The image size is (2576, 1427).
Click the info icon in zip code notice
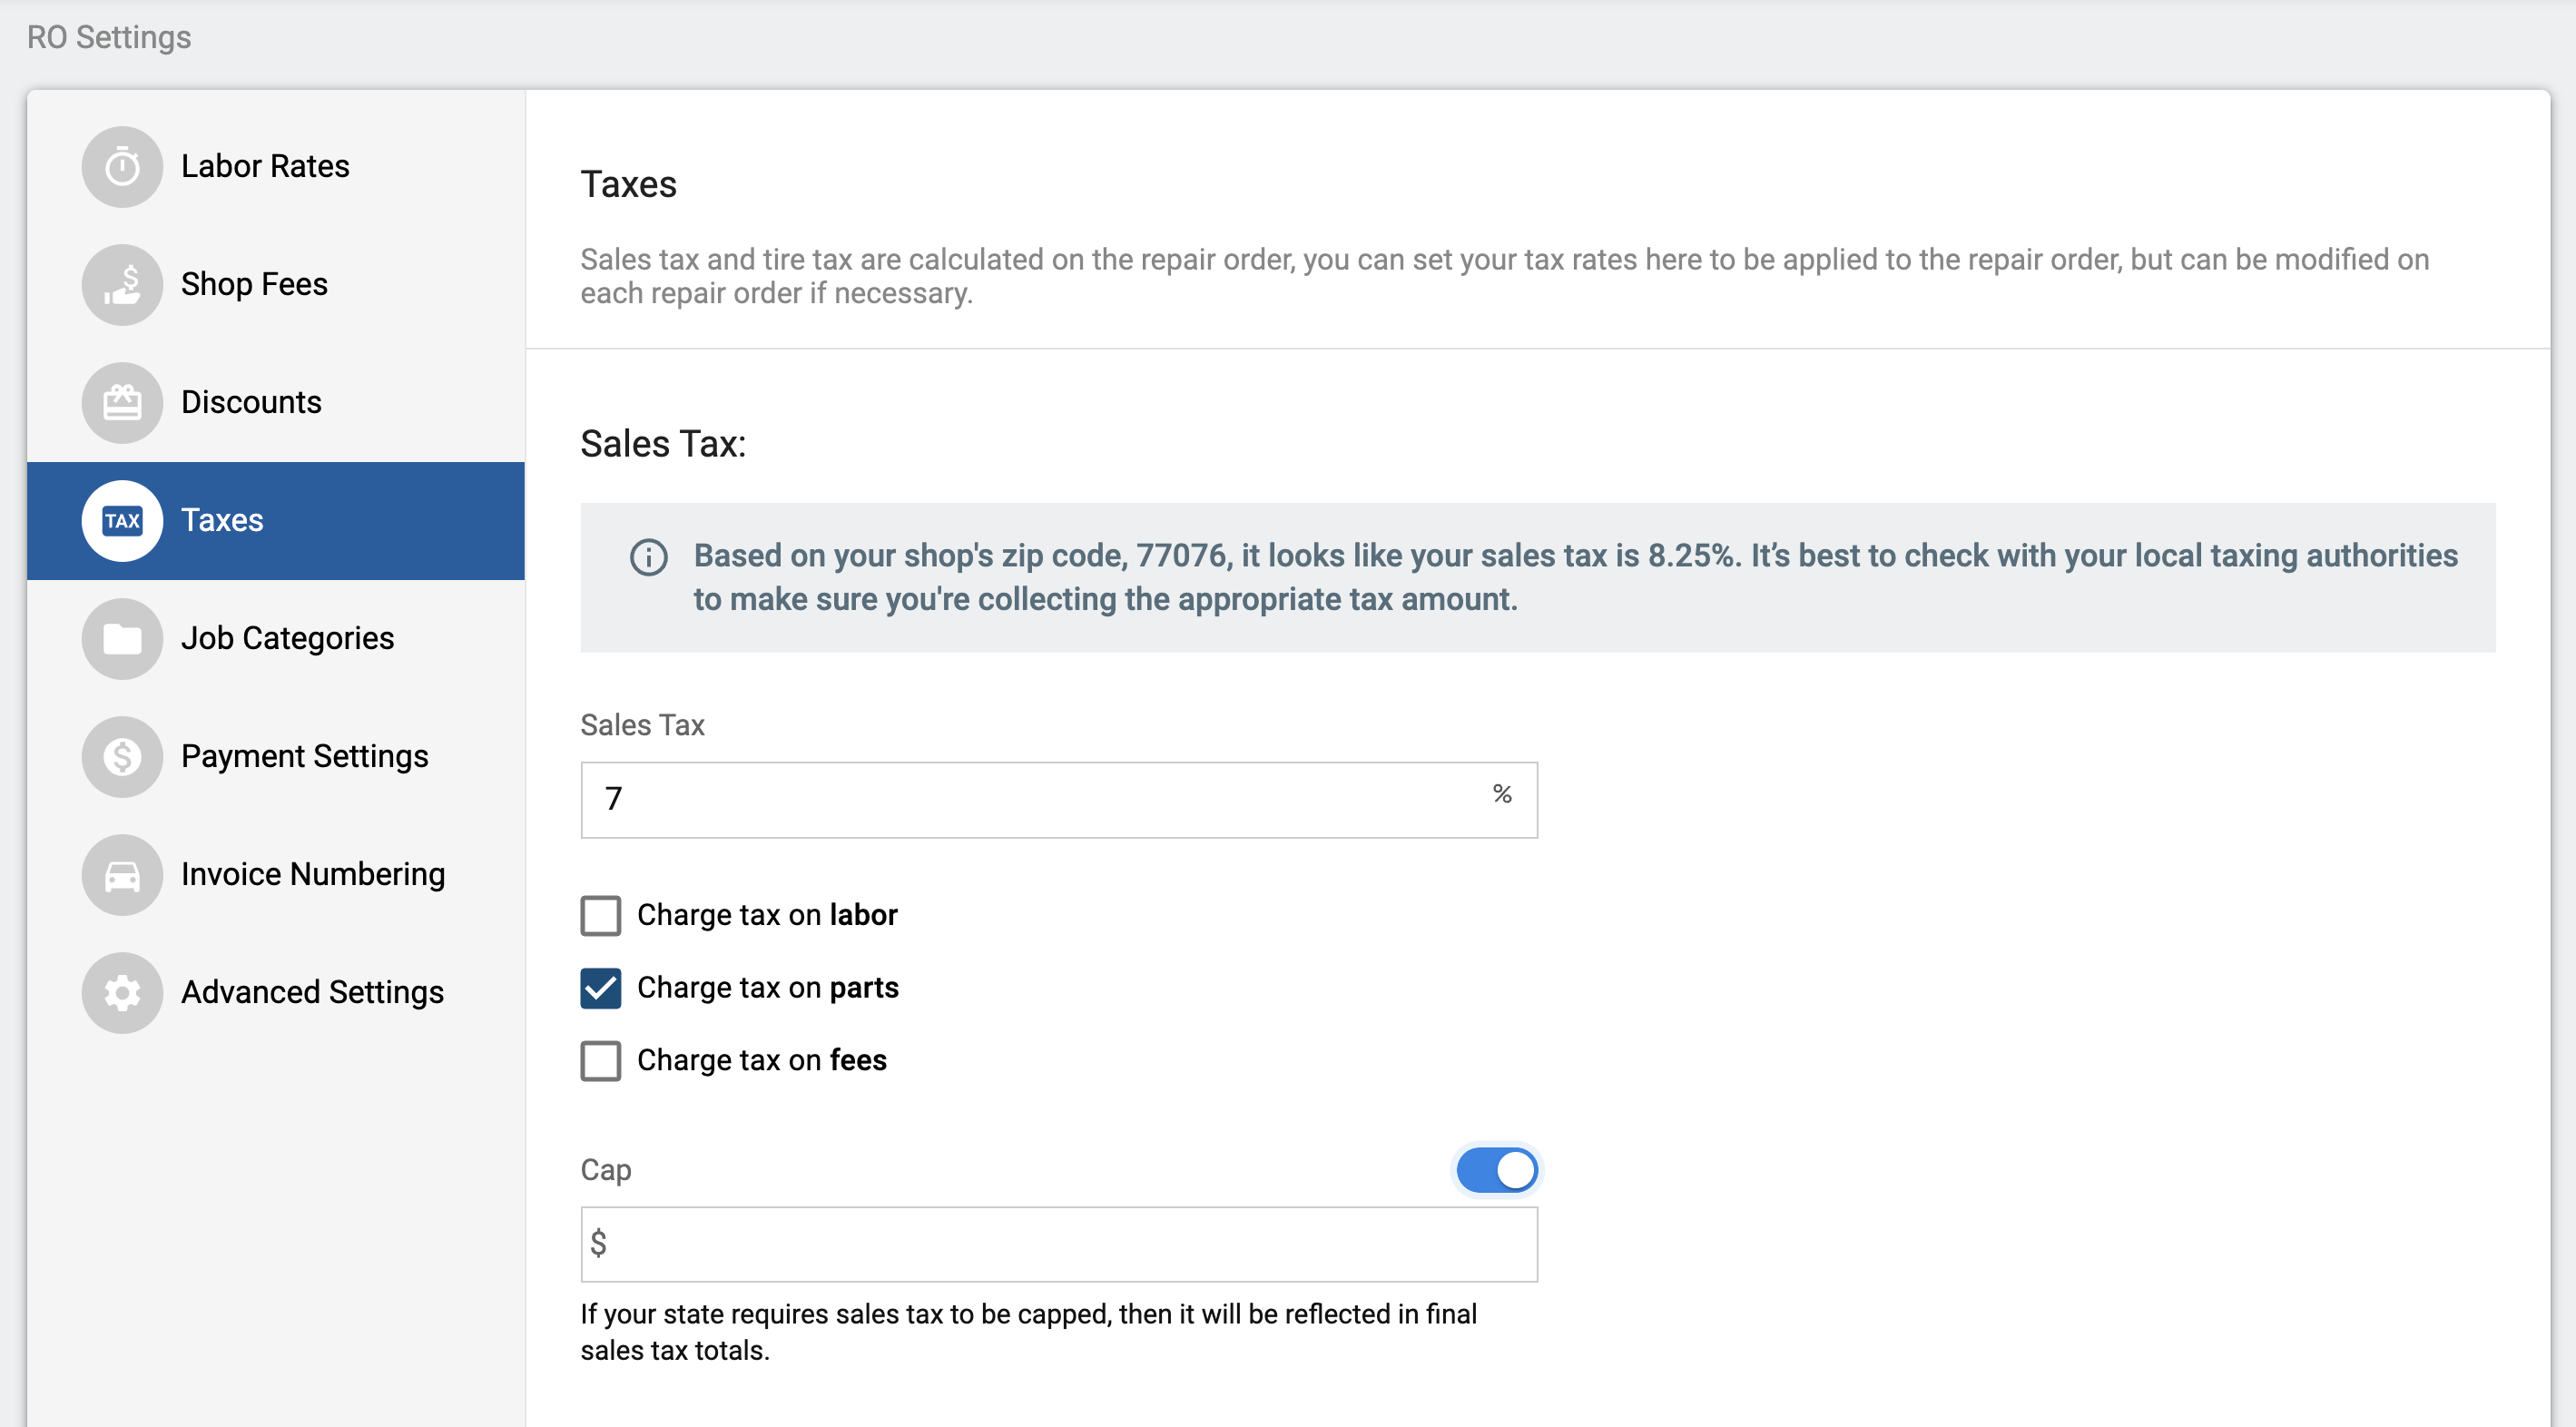coord(648,557)
